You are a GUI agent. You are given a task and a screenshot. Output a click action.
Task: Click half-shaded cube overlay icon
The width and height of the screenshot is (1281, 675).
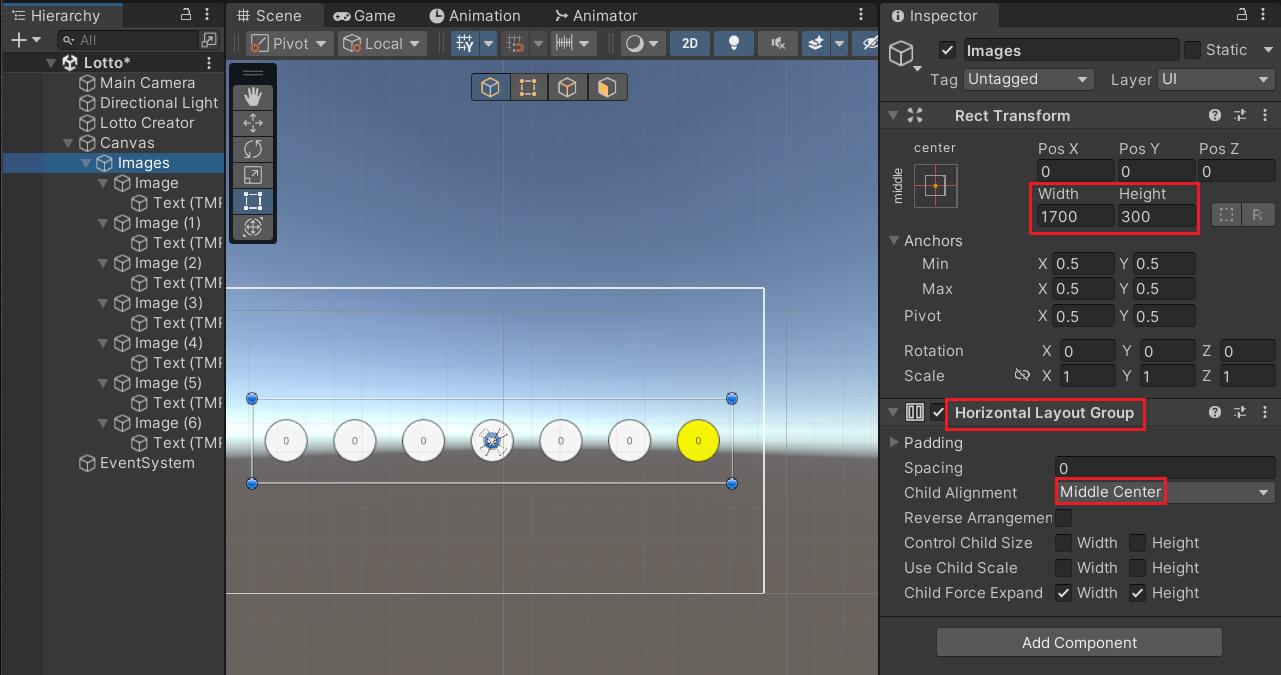pyautogui.click(x=606, y=88)
